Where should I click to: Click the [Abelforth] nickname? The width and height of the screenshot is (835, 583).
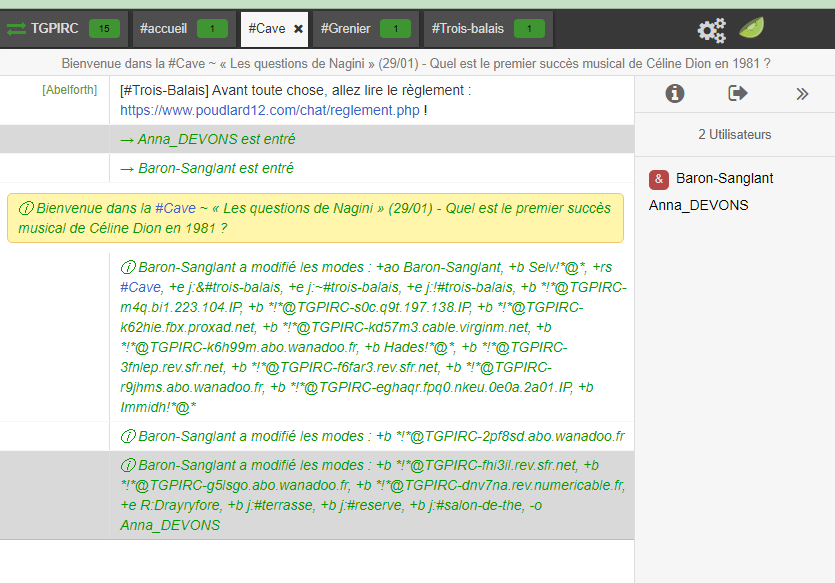[70, 90]
